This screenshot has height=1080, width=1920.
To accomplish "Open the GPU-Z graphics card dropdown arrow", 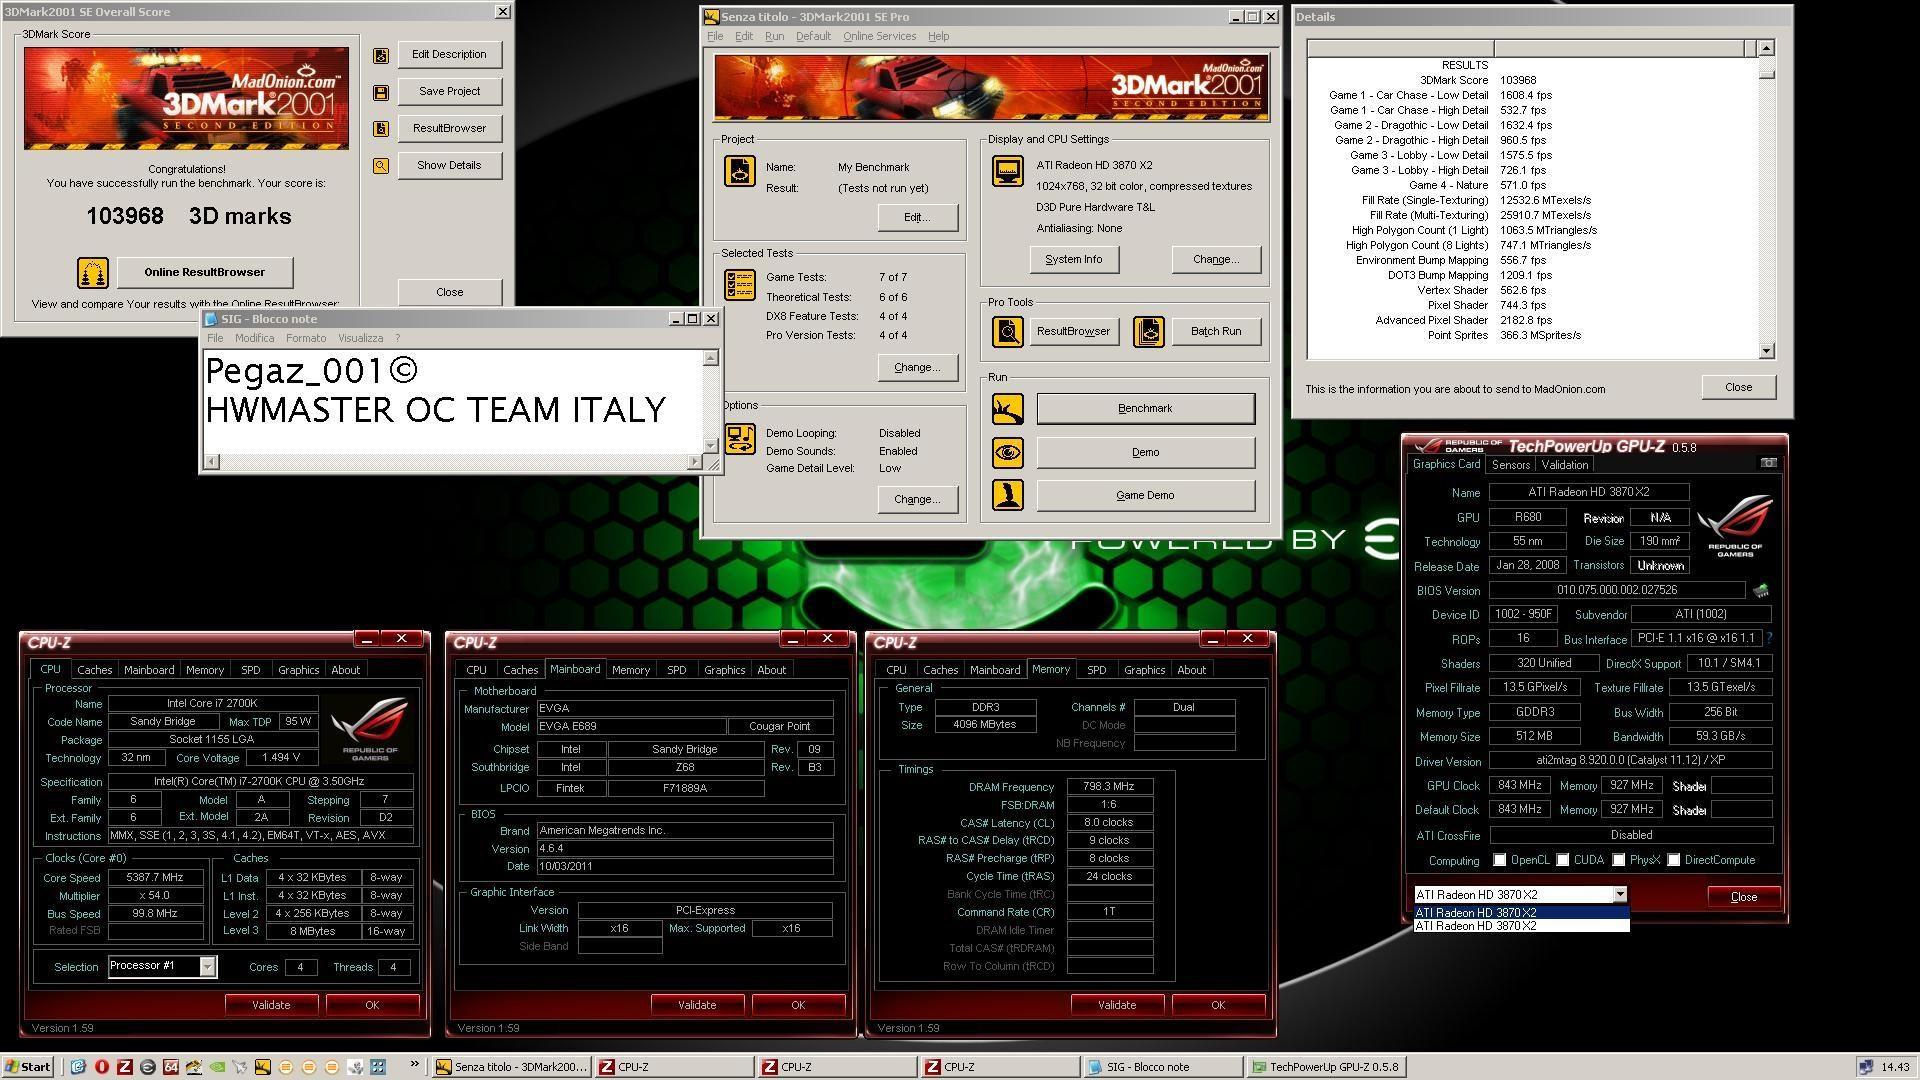I will tap(1619, 895).
